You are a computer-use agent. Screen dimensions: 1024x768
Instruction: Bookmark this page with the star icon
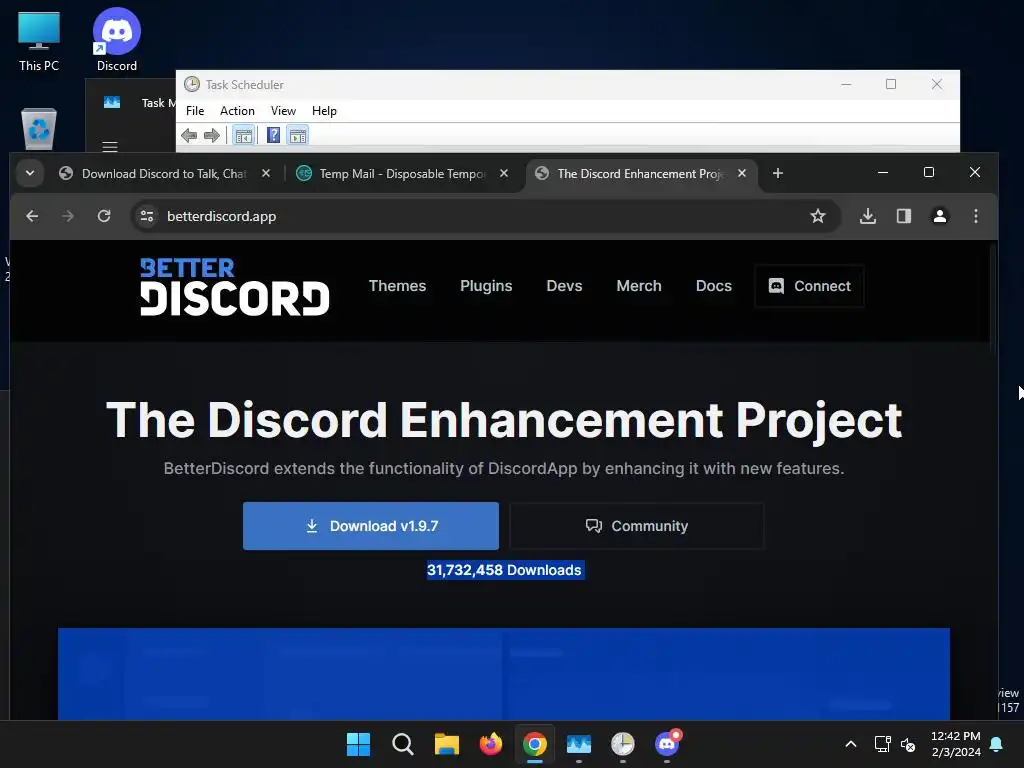[818, 216]
